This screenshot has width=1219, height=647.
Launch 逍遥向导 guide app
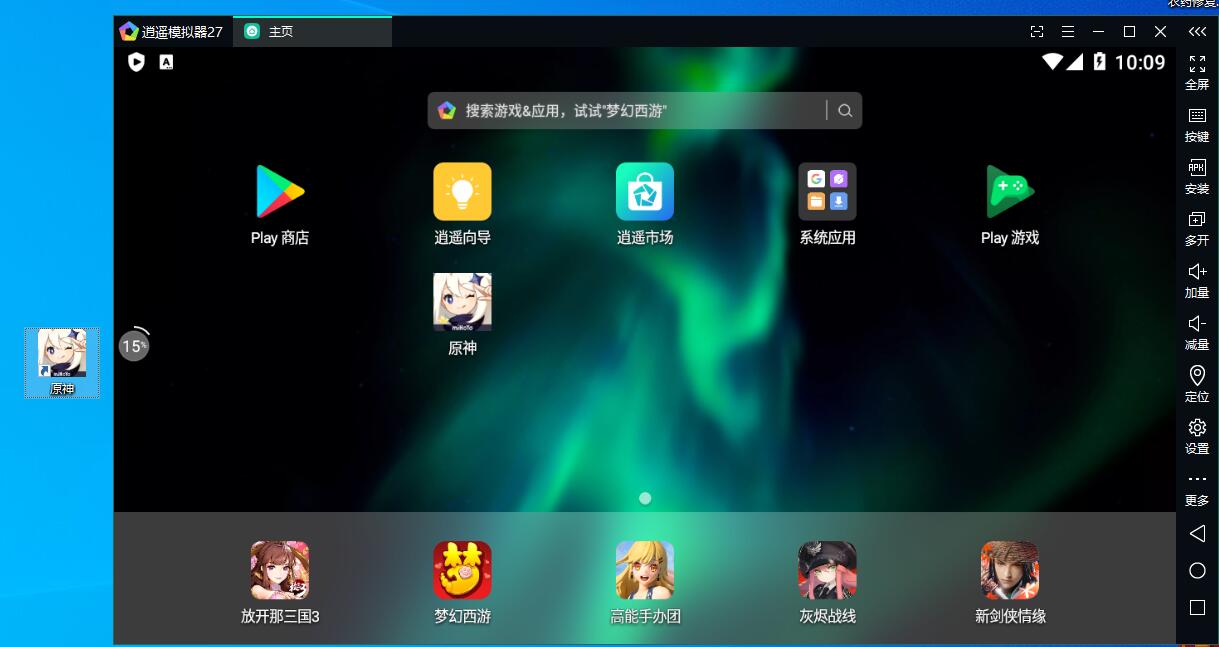coord(462,192)
